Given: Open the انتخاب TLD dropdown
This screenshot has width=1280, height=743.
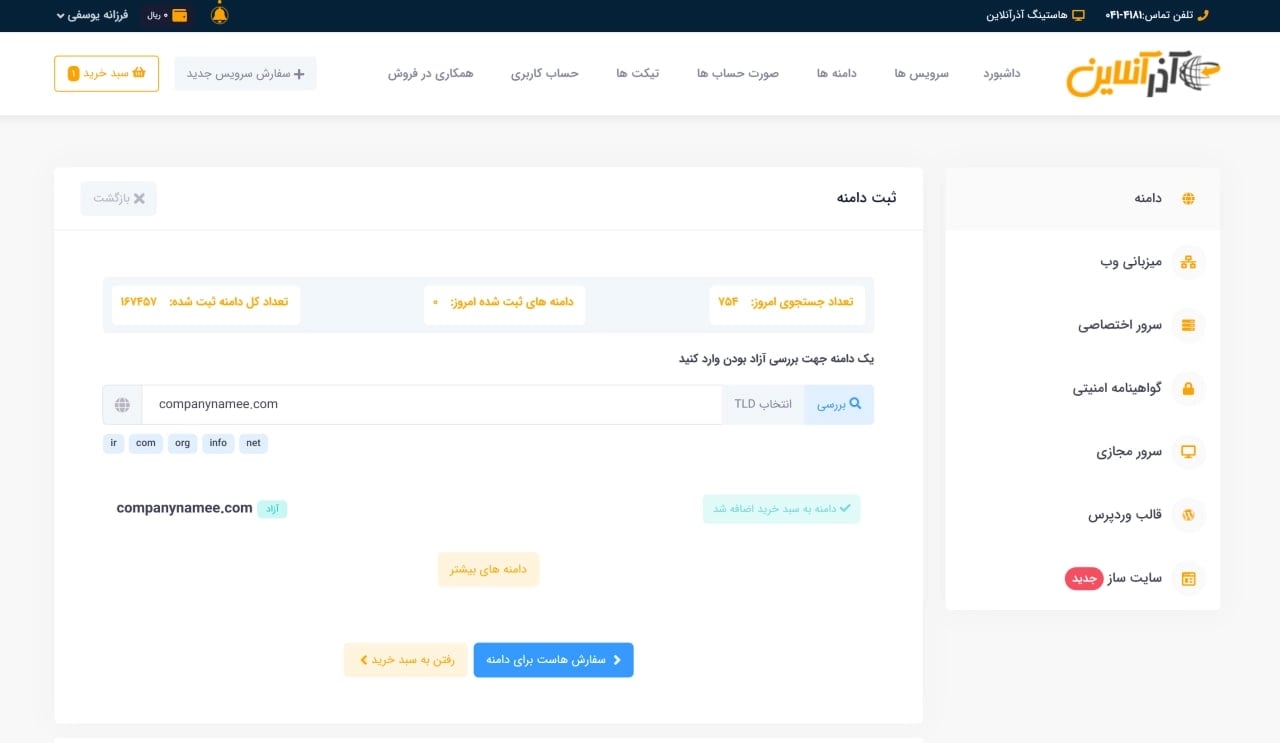Looking at the screenshot, I should coord(763,404).
